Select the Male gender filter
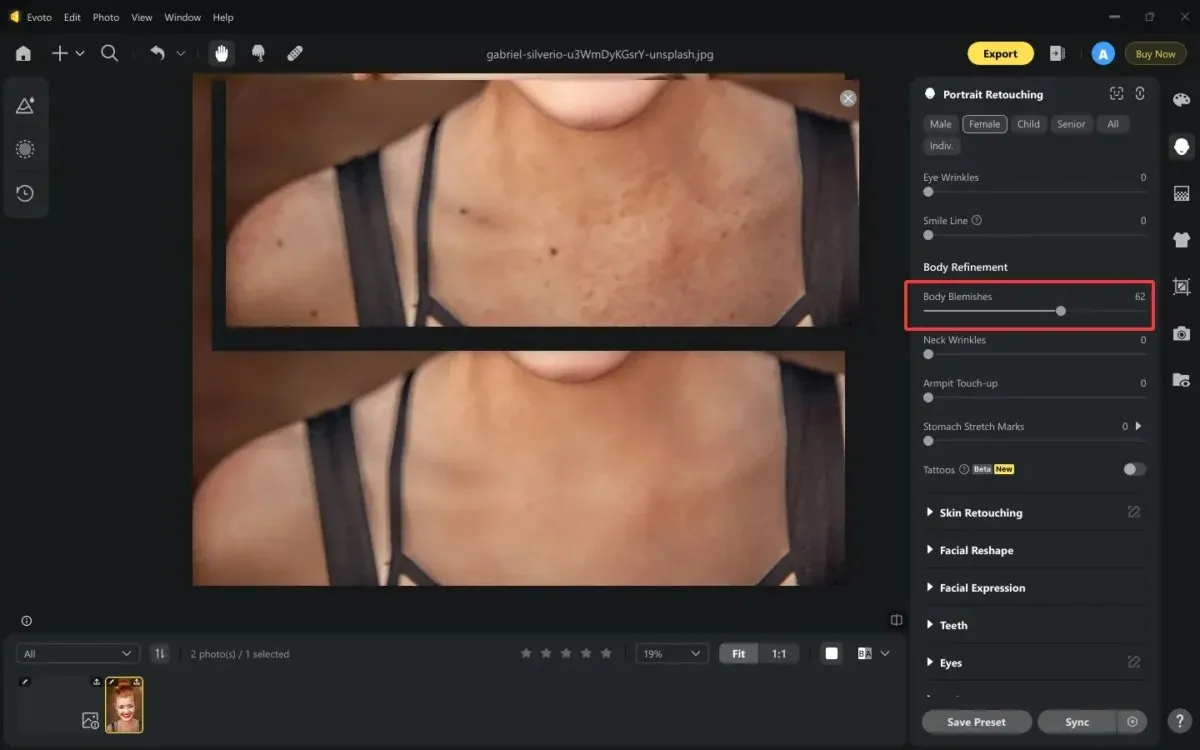 pyautogui.click(x=940, y=124)
